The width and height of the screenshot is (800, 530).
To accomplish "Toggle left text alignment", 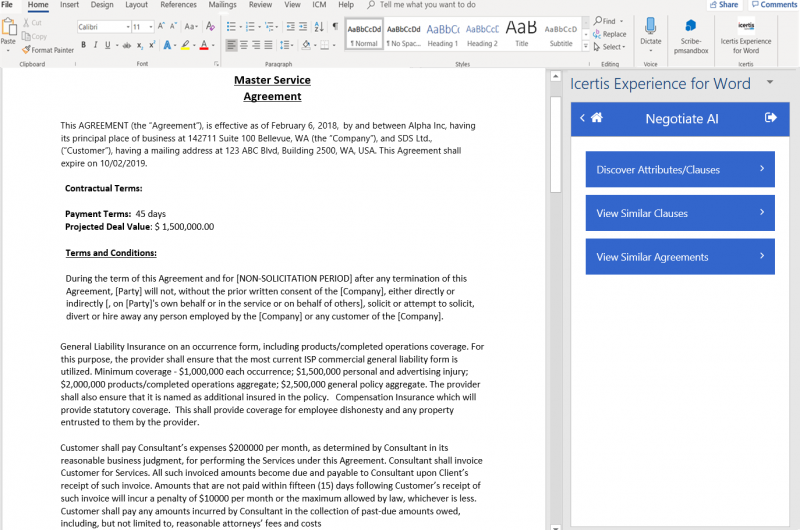I will (x=231, y=45).
